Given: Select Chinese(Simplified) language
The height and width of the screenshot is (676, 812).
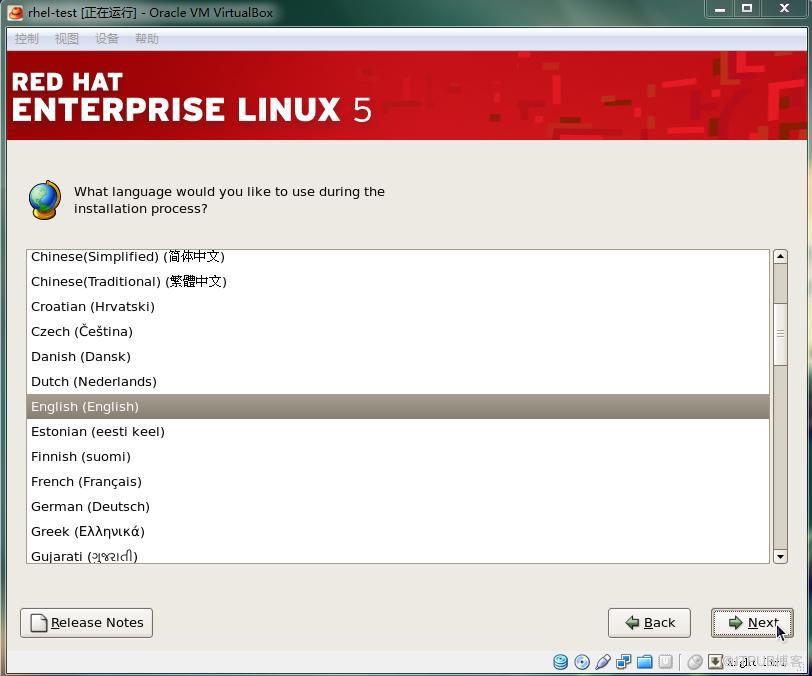Looking at the screenshot, I should coord(398,257).
